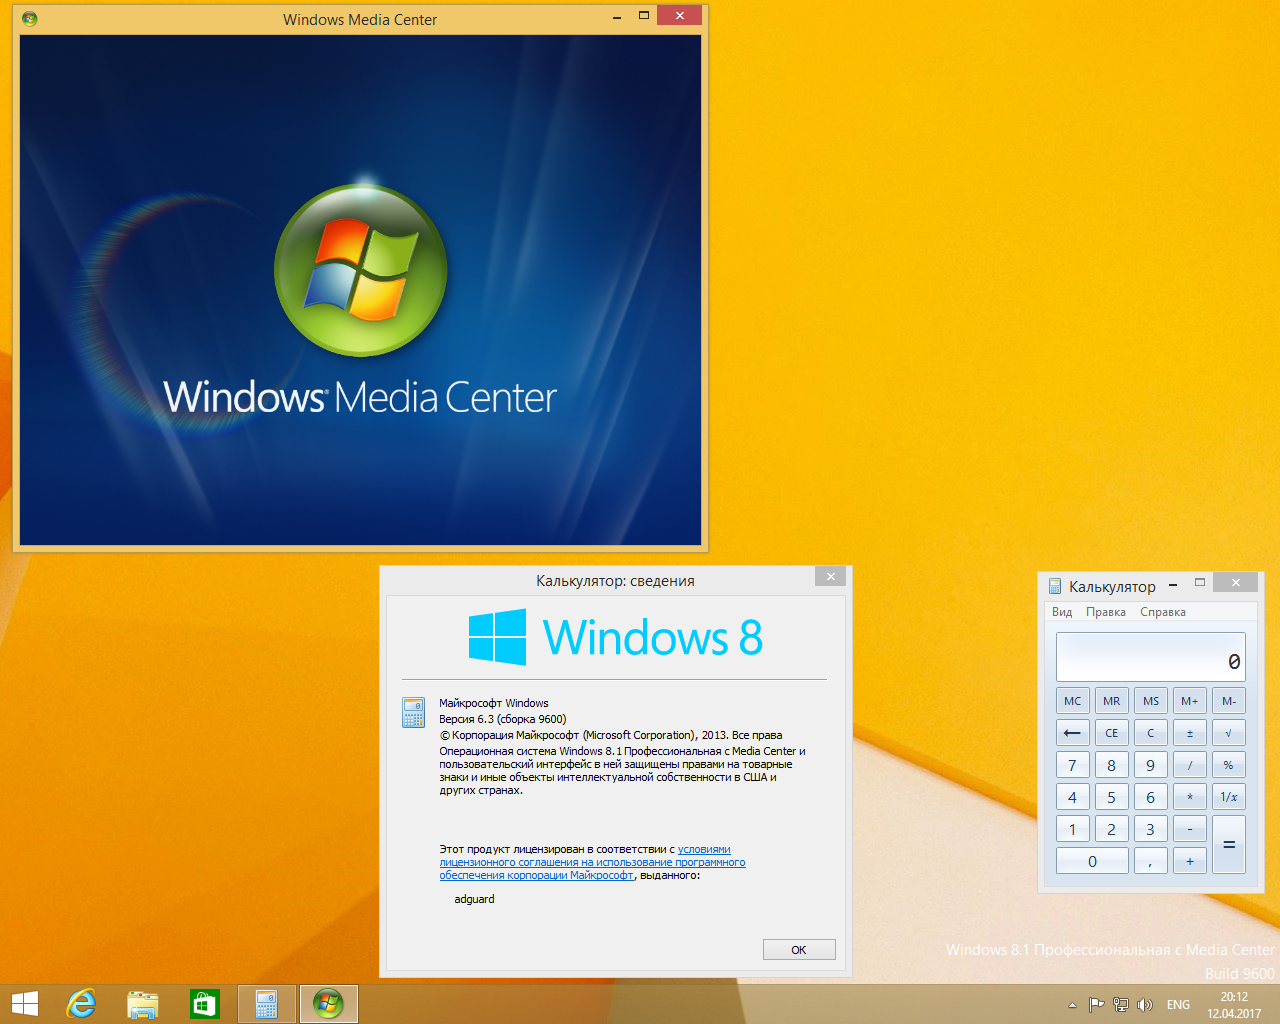Open network status tray icon
The width and height of the screenshot is (1280, 1024).
point(1121,1005)
